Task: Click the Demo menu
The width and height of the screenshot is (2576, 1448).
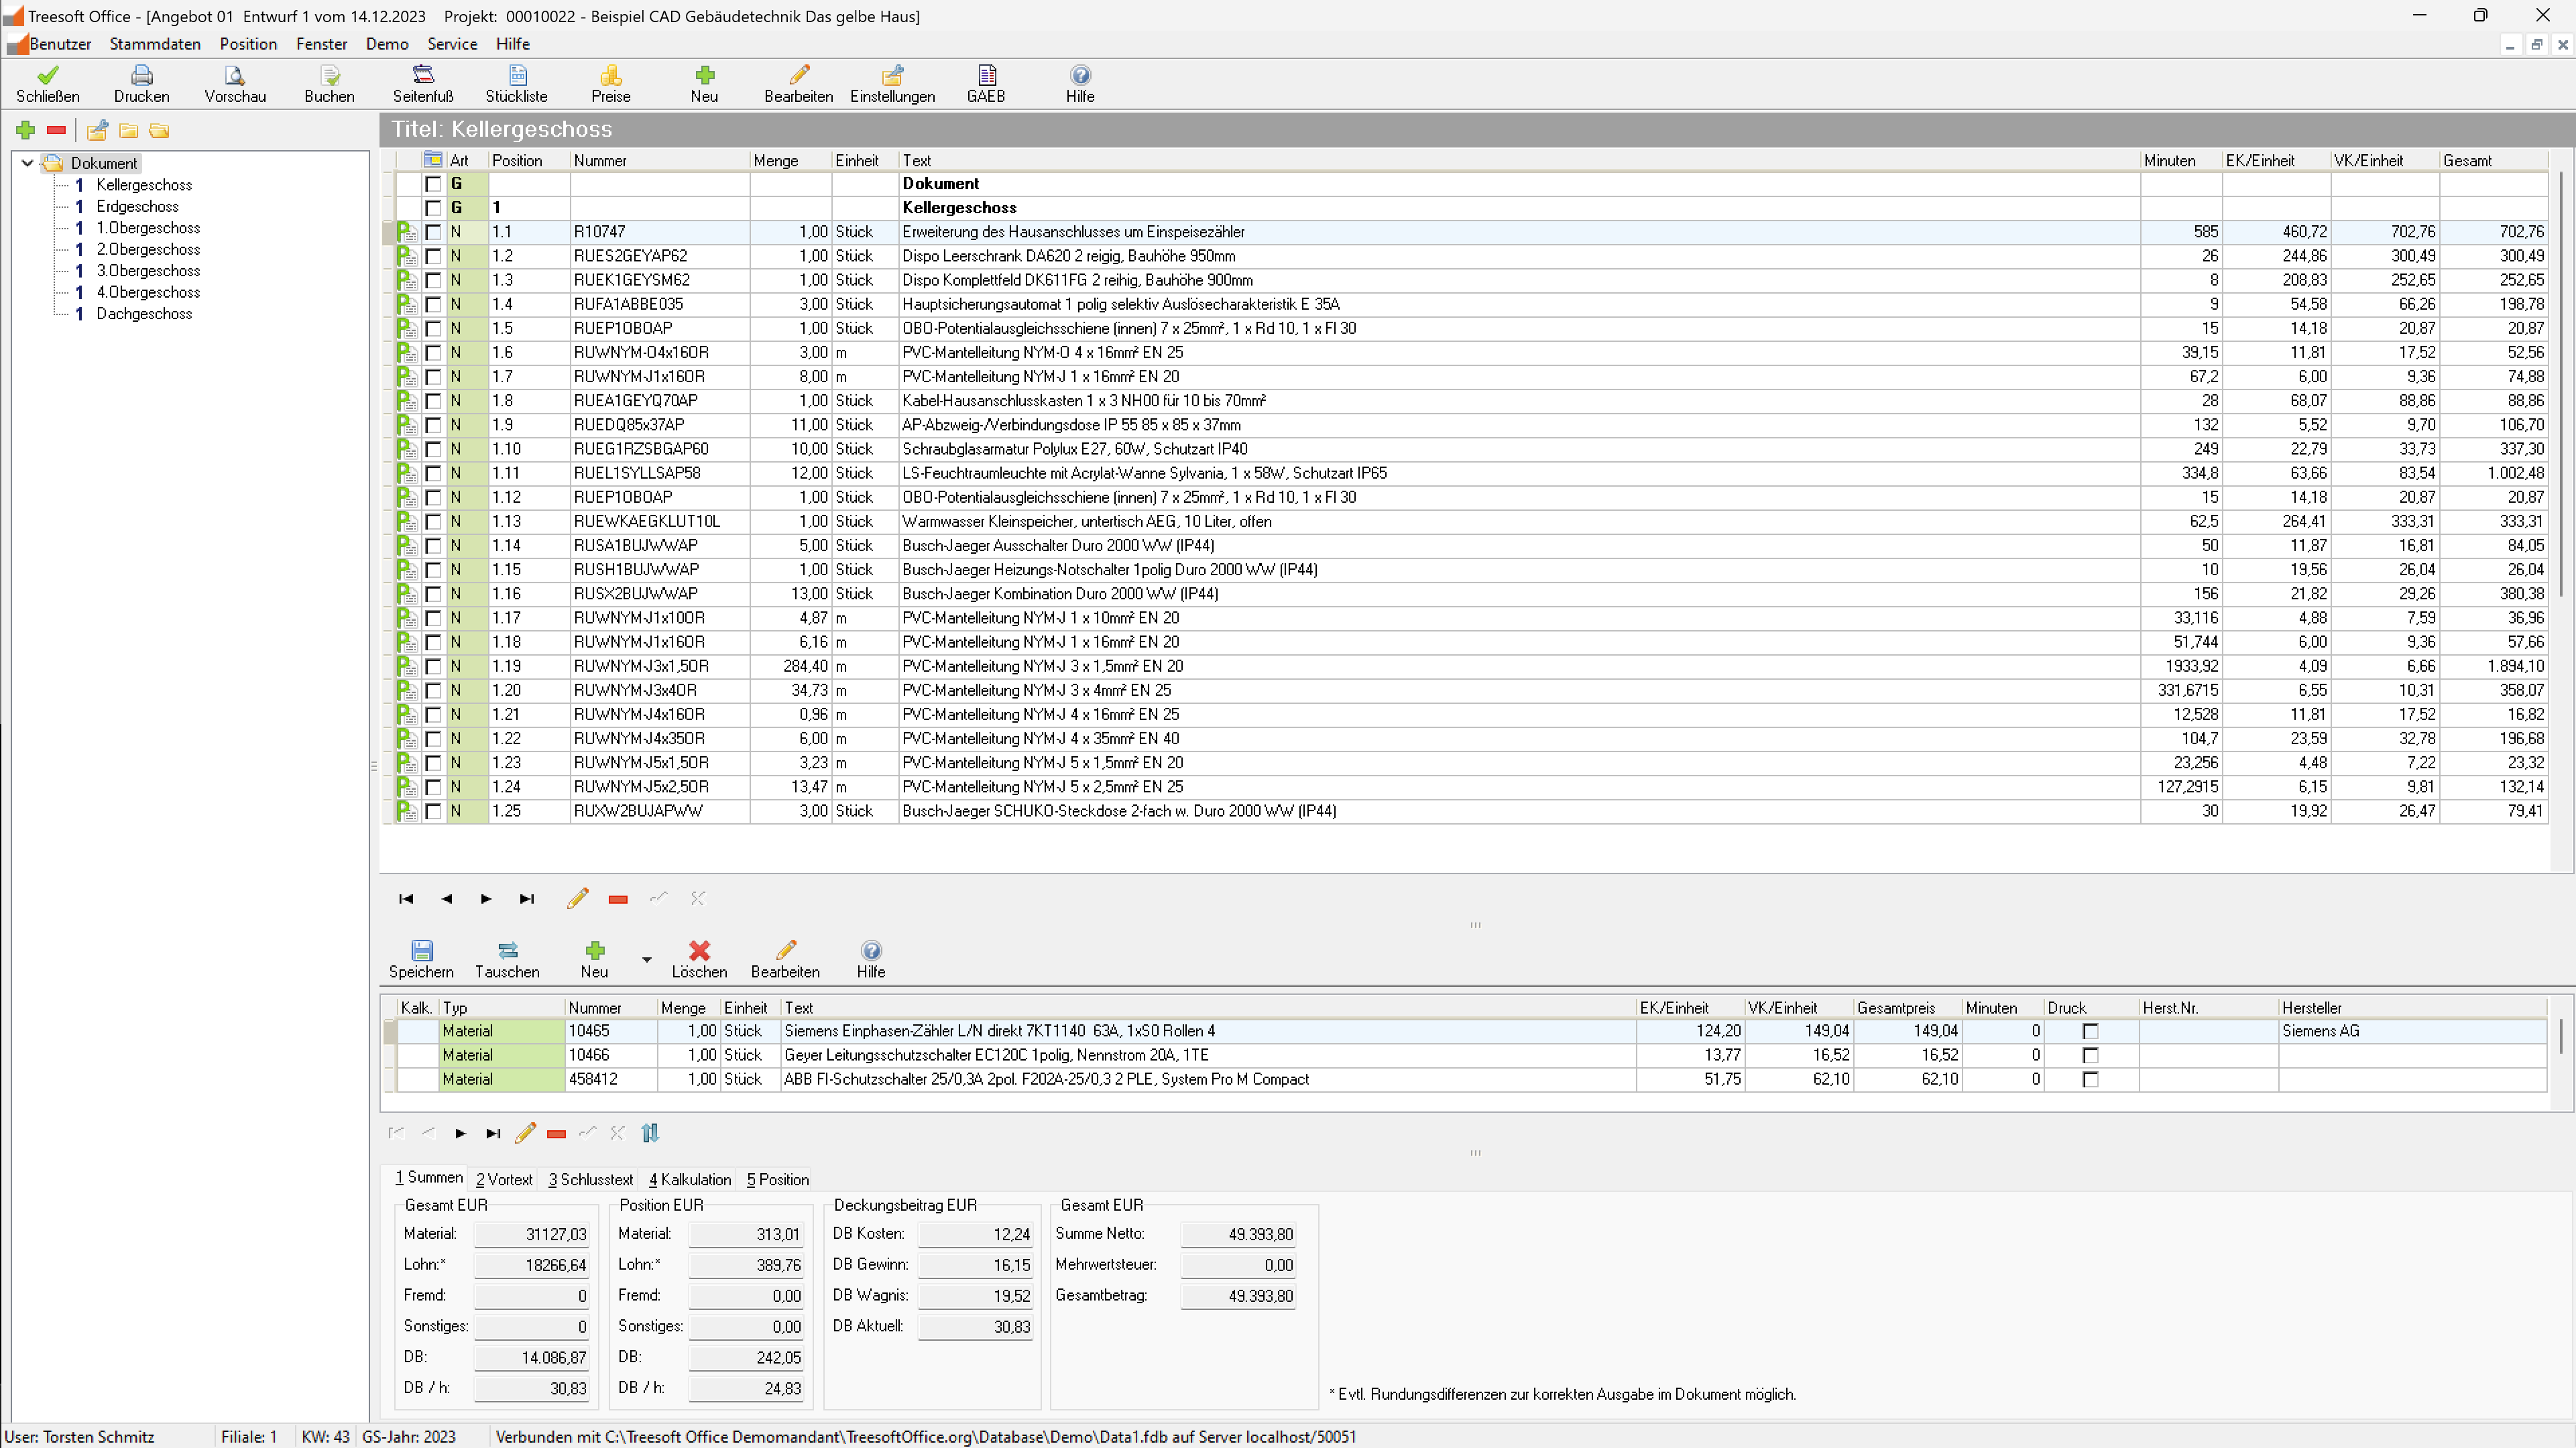Action: click(387, 44)
